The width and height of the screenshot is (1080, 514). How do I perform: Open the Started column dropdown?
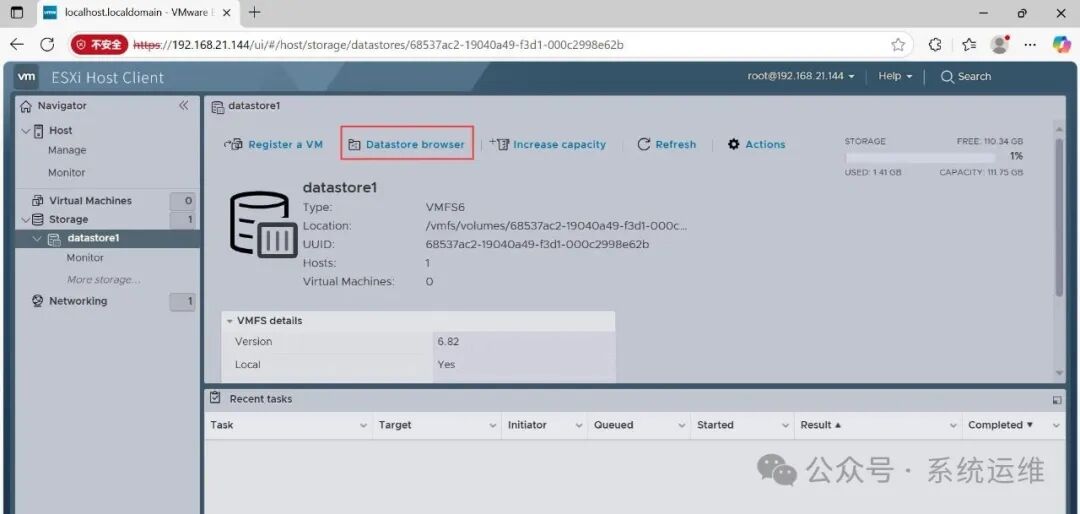tap(785, 426)
